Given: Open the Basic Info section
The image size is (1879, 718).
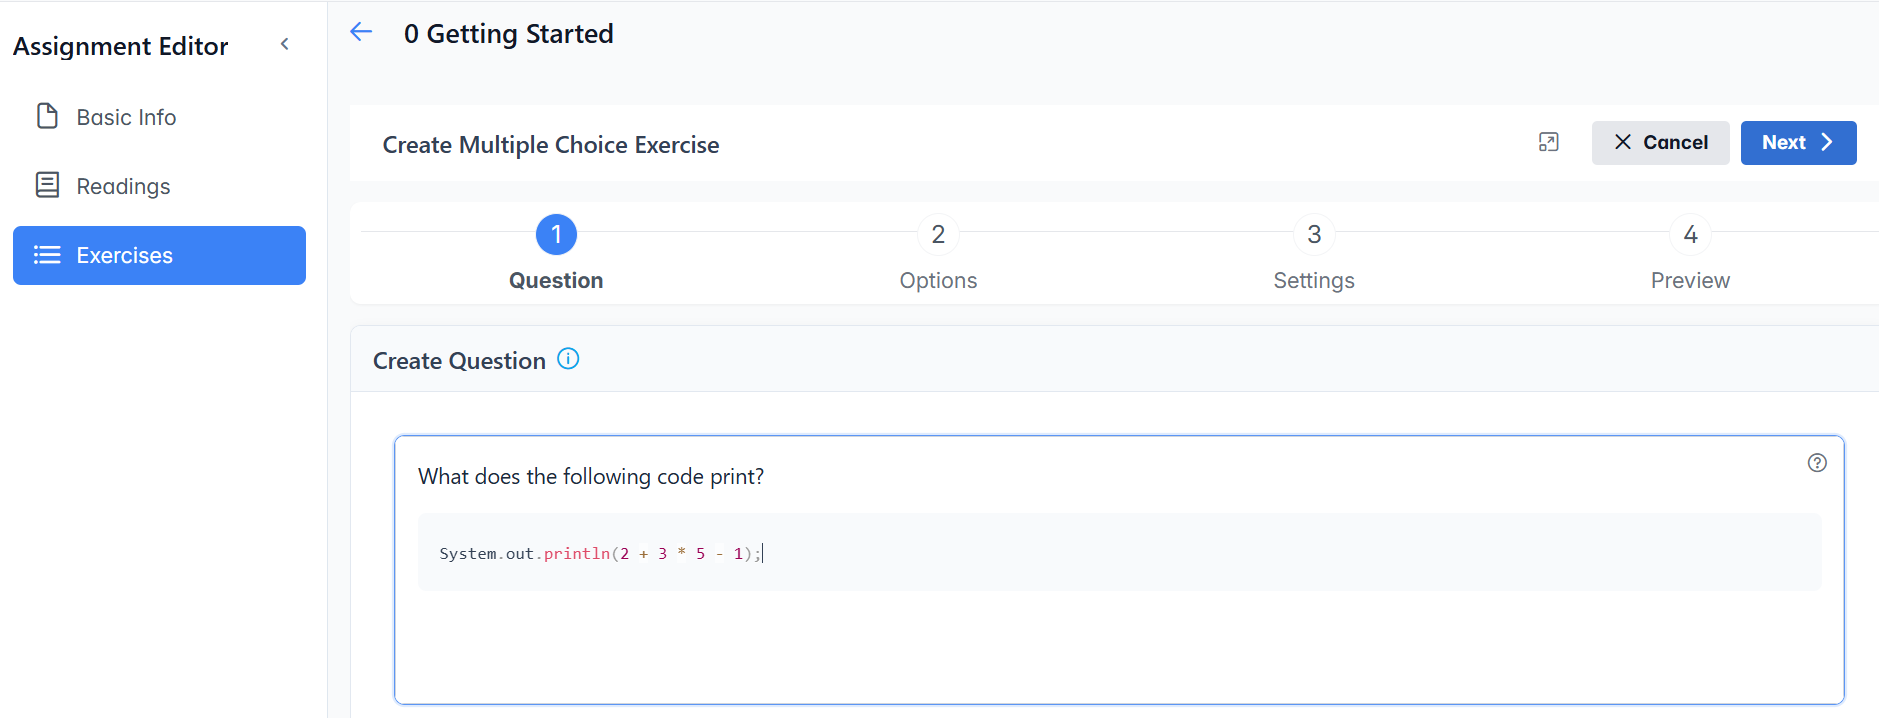Looking at the screenshot, I should click(126, 117).
